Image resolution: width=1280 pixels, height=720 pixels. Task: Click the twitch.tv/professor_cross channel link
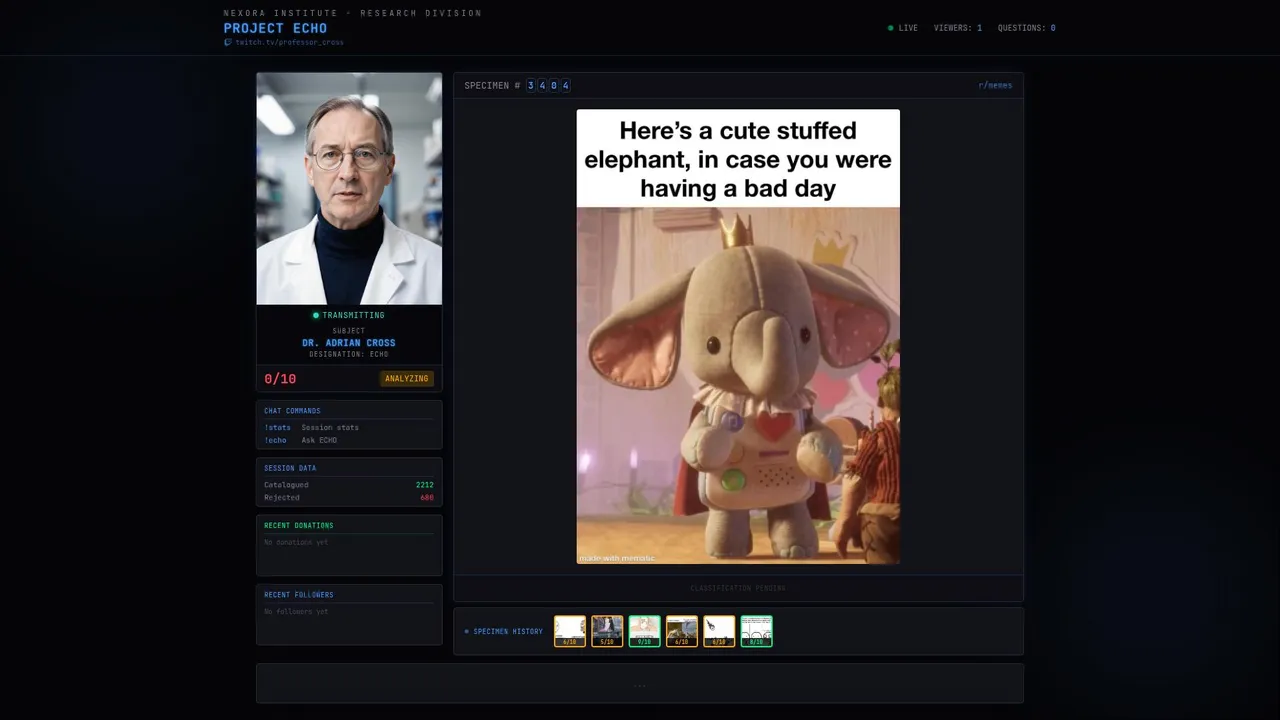click(289, 42)
